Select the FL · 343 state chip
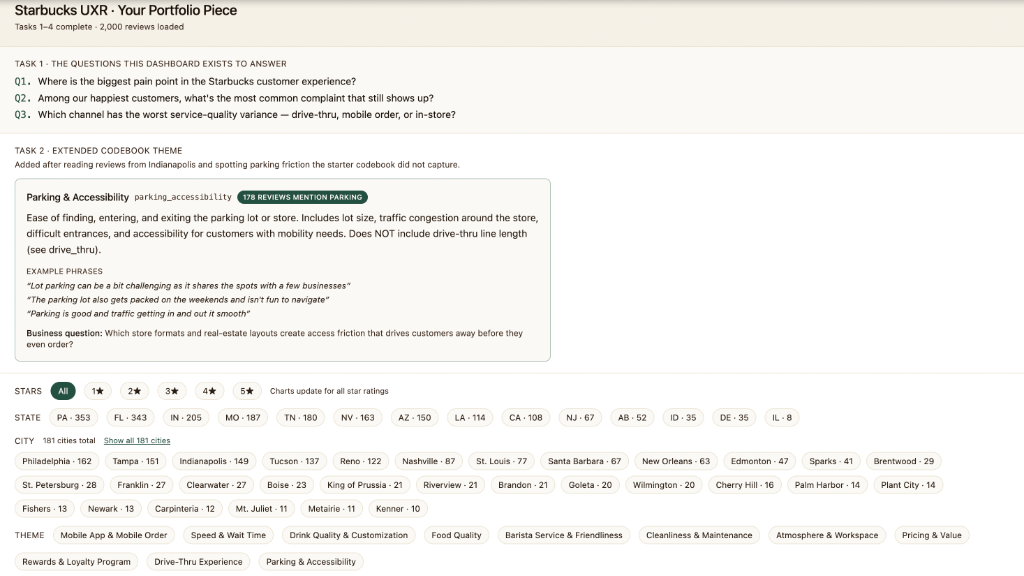The height and width of the screenshot is (576, 1024). coord(131,418)
